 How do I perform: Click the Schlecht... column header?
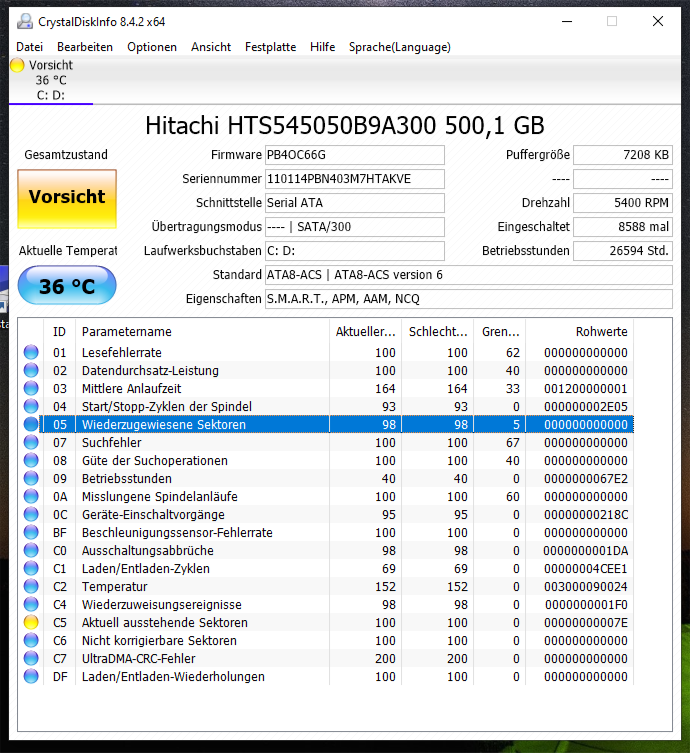[x=437, y=331]
